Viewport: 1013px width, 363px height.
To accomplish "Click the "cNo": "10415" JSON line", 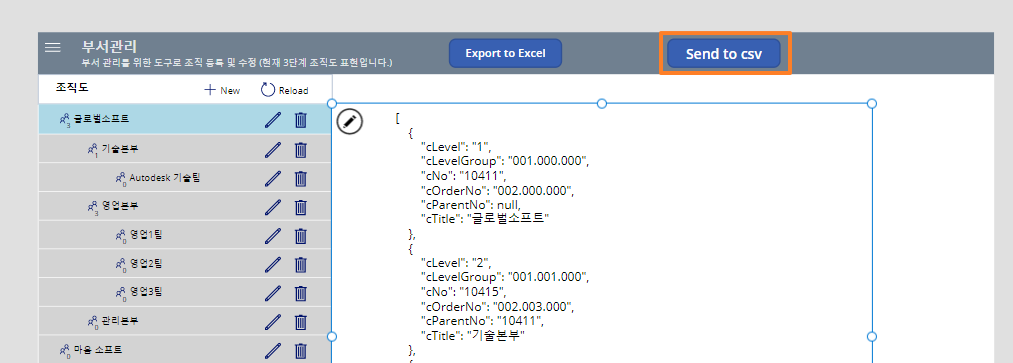I will (x=463, y=291).
